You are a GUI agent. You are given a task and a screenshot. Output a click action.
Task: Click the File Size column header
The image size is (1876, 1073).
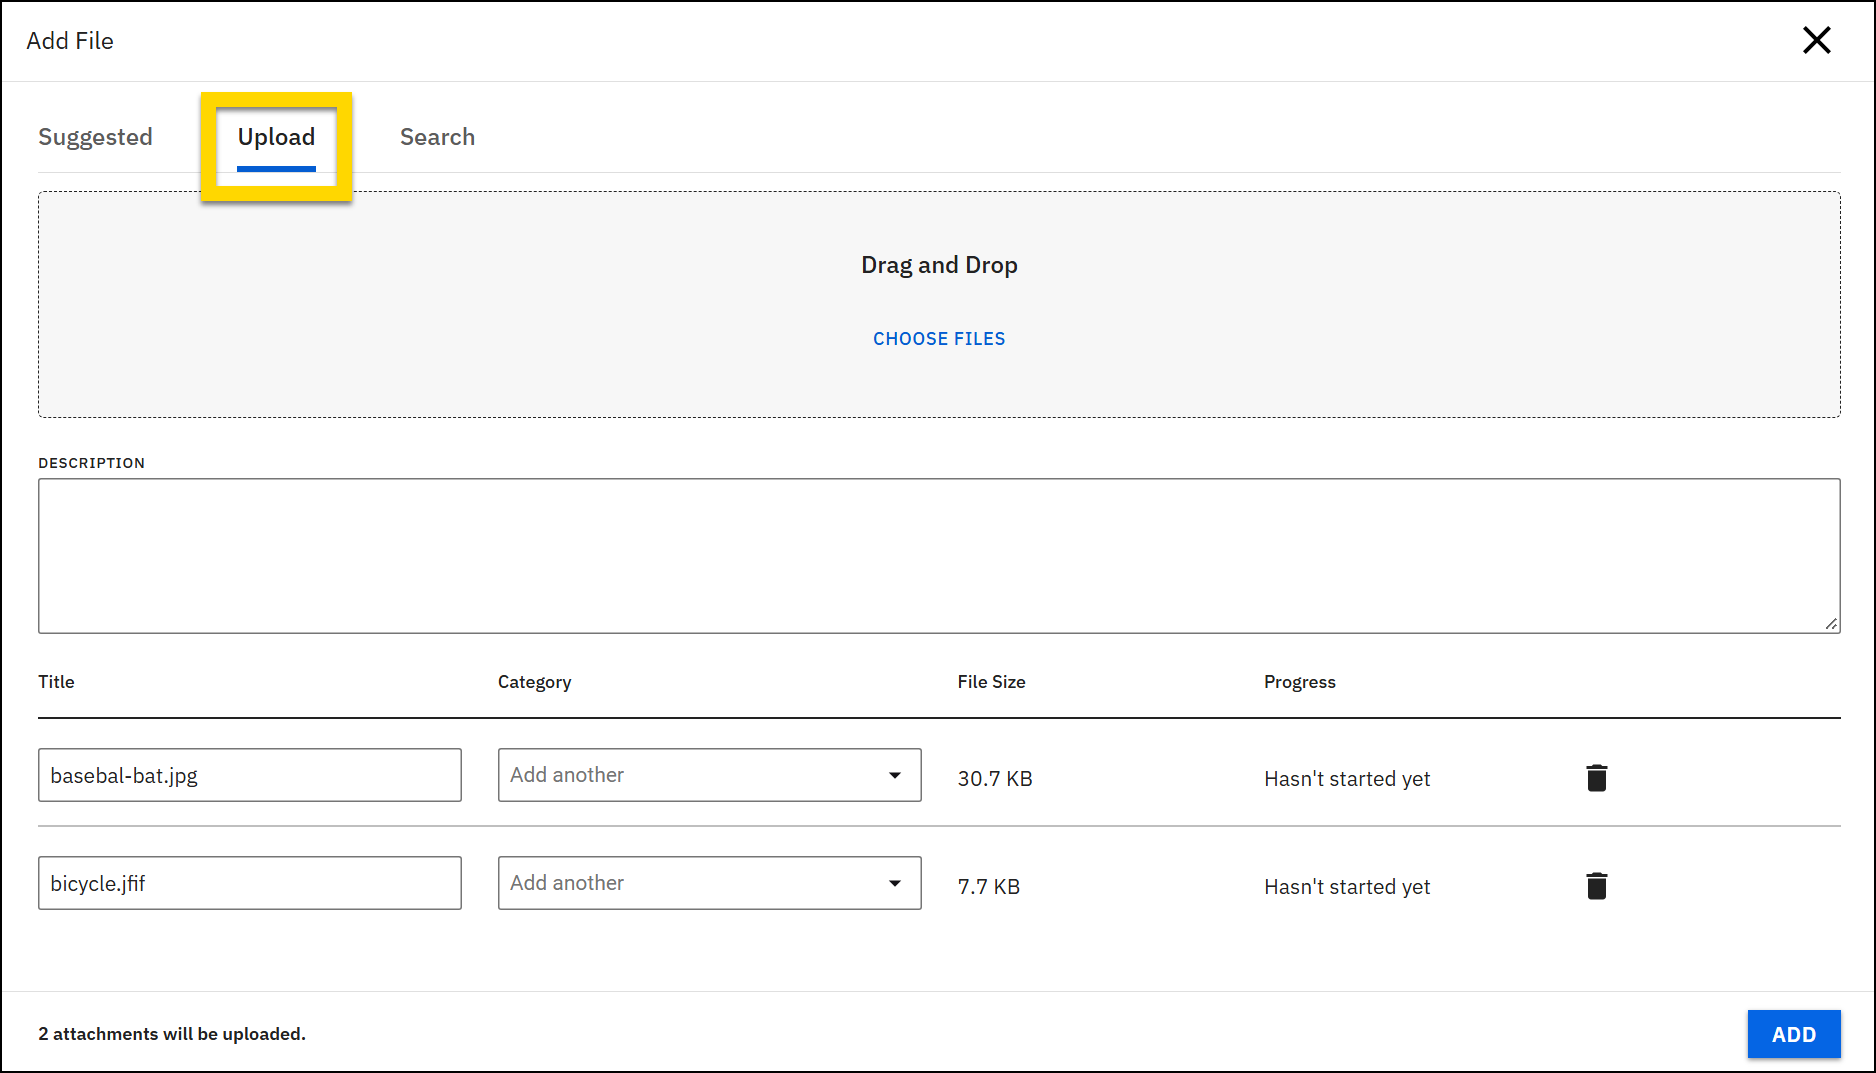point(990,682)
